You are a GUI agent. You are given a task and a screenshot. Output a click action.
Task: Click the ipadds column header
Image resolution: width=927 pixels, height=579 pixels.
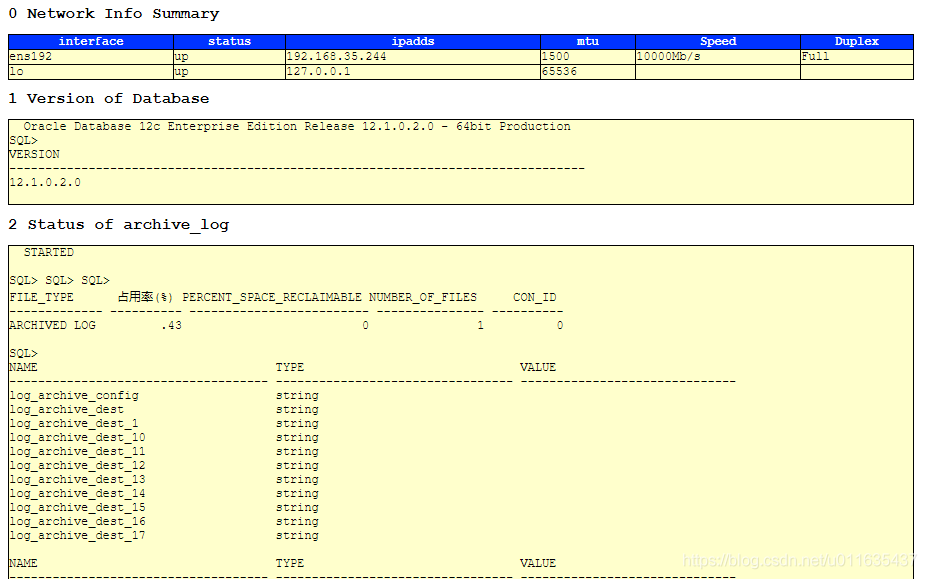point(413,41)
